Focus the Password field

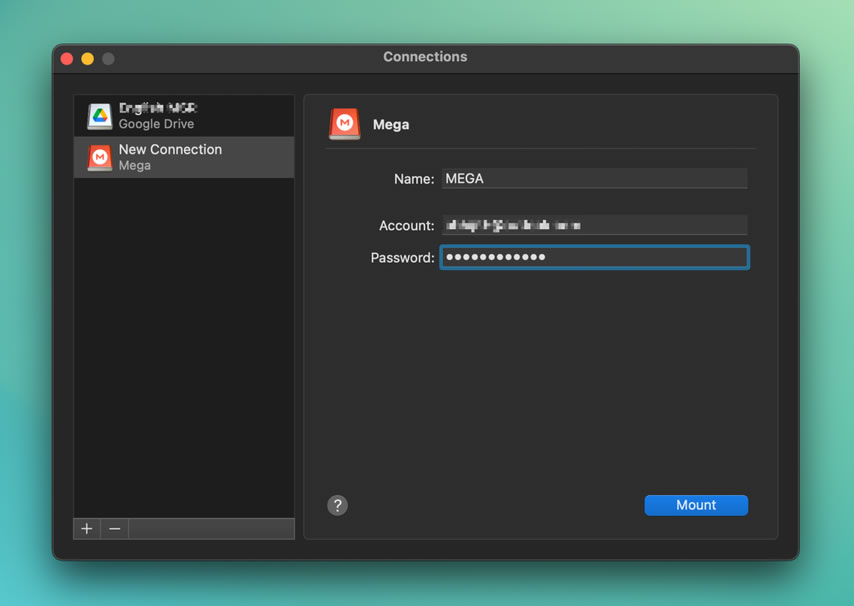(594, 257)
